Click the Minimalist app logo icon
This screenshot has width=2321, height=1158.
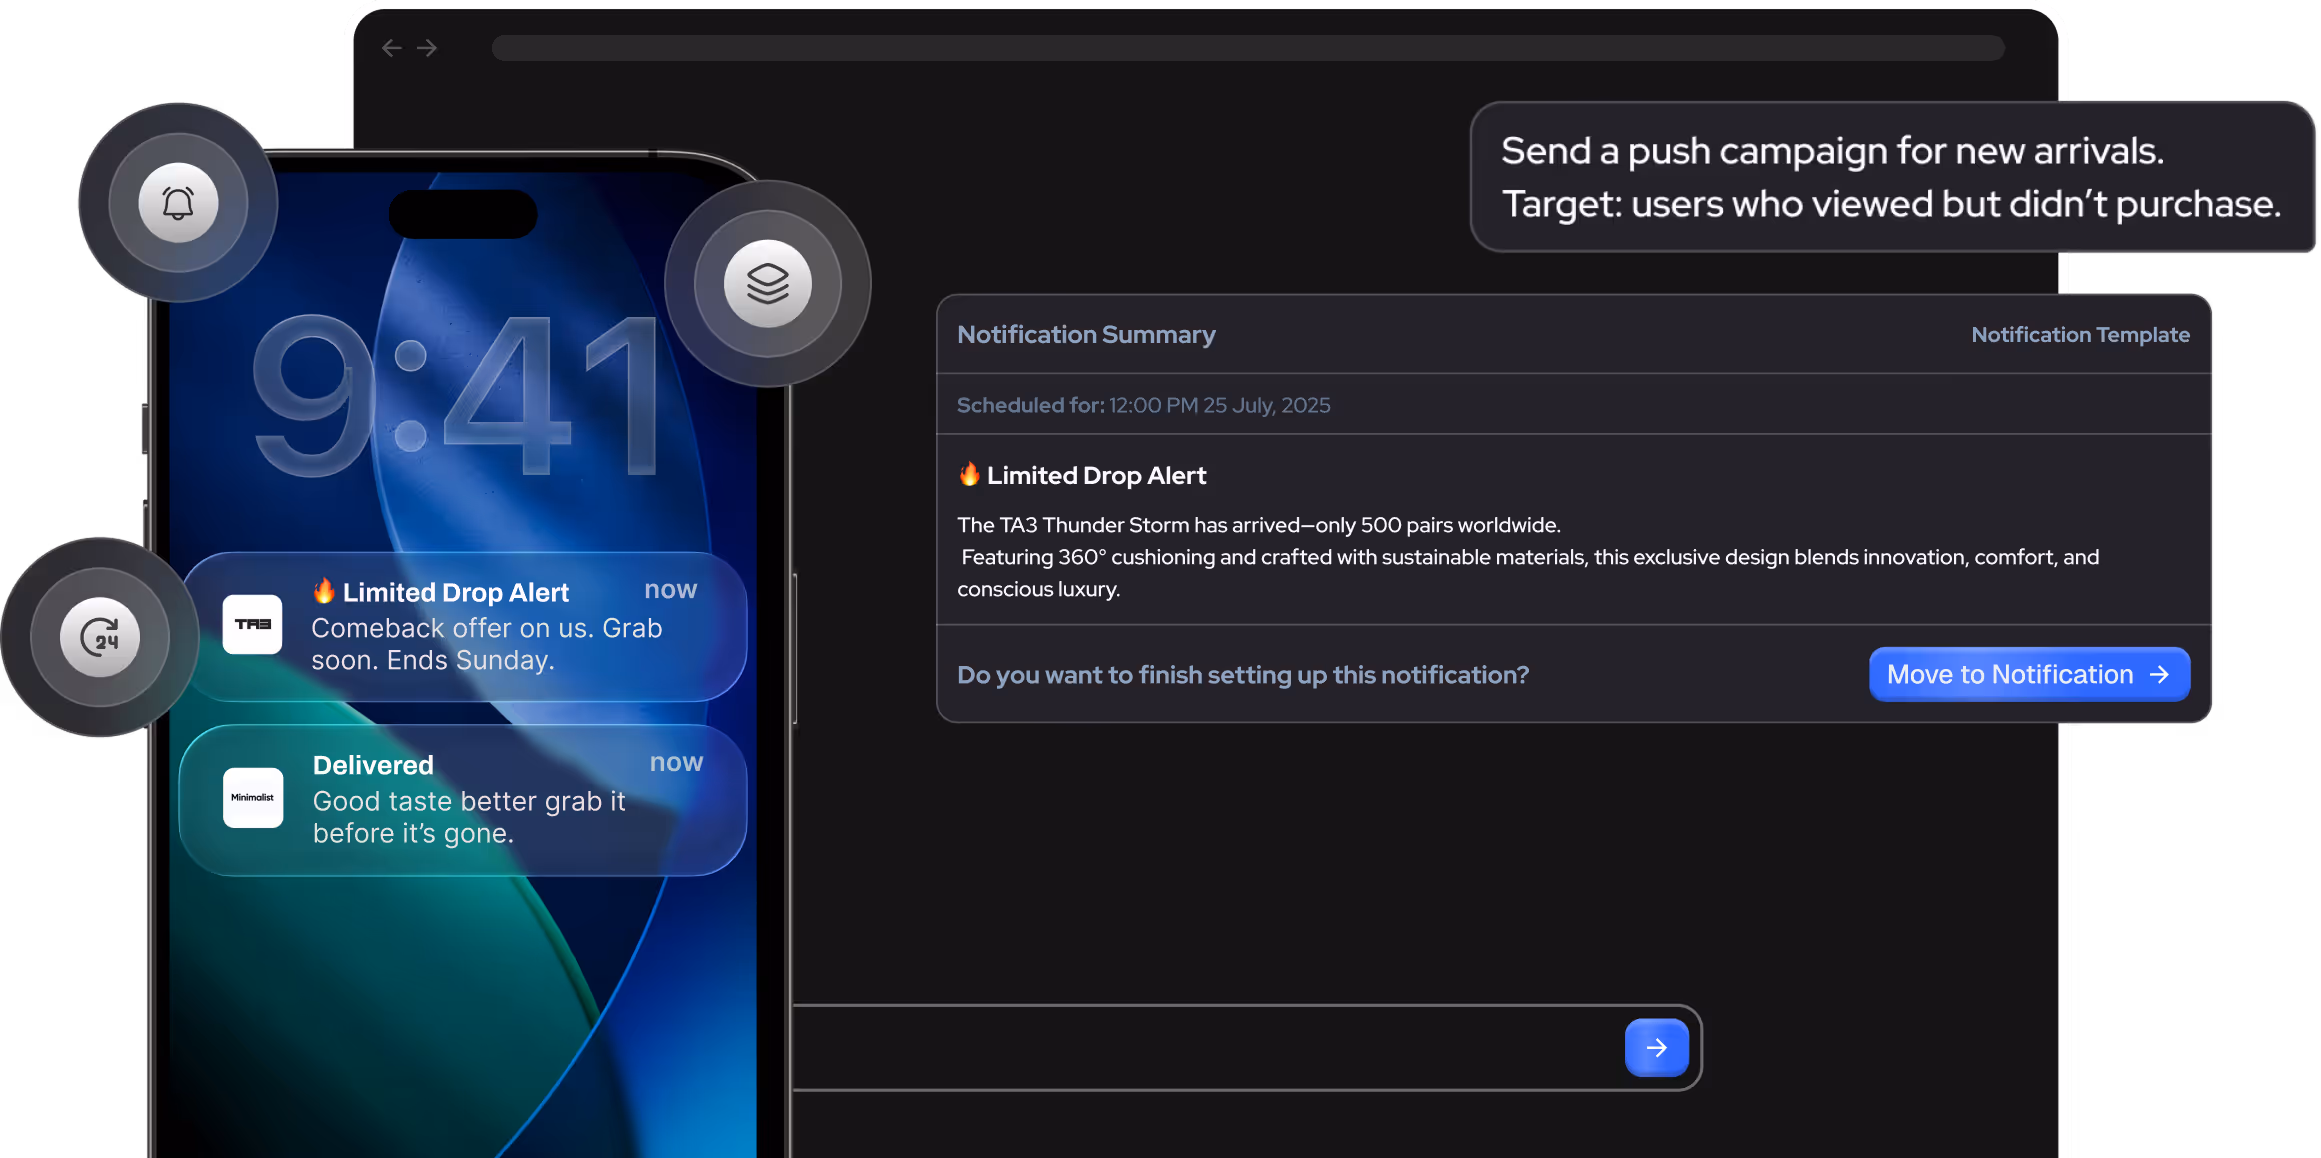252,797
